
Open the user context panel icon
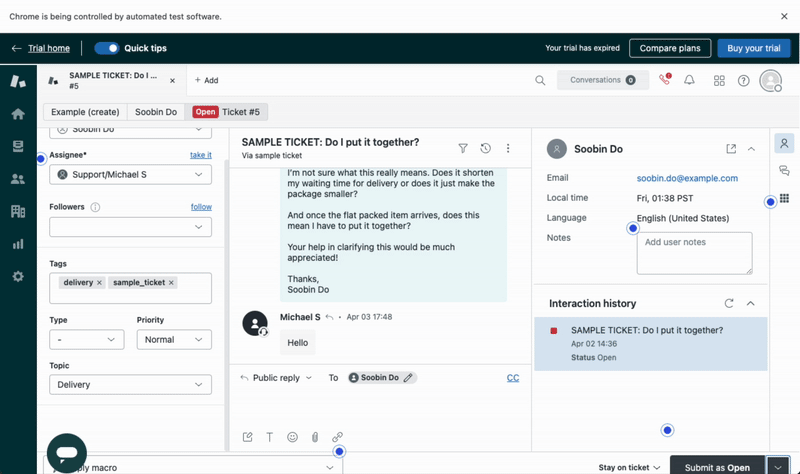point(784,143)
